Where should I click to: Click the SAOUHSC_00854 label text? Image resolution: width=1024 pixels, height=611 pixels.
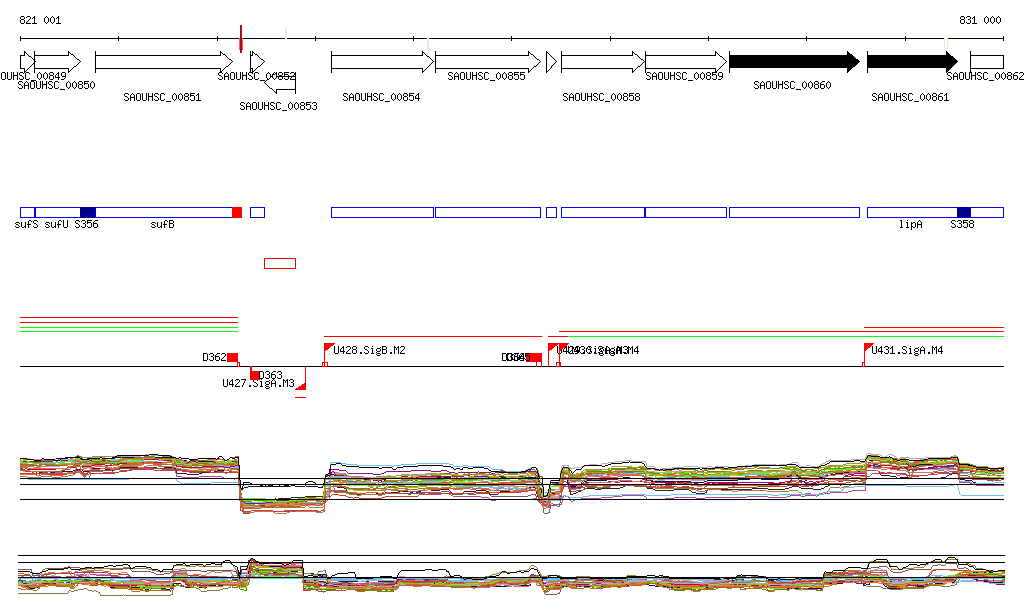click(x=381, y=97)
